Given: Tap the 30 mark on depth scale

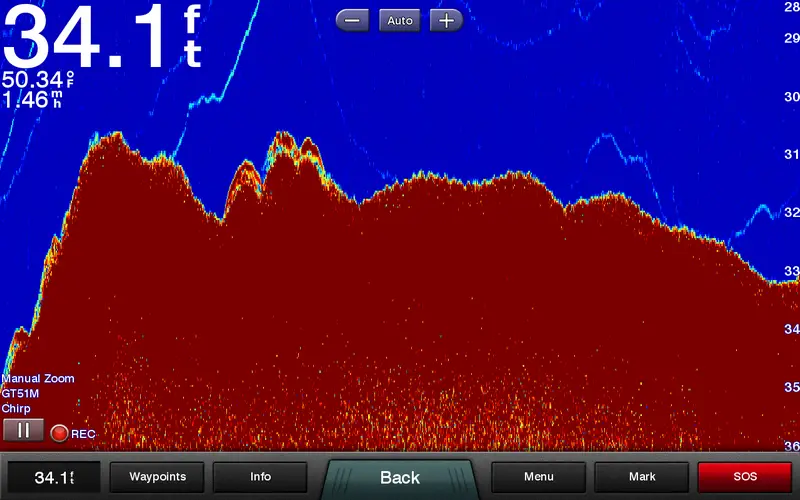Looking at the screenshot, I should pyautogui.click(x=790, y=97).
